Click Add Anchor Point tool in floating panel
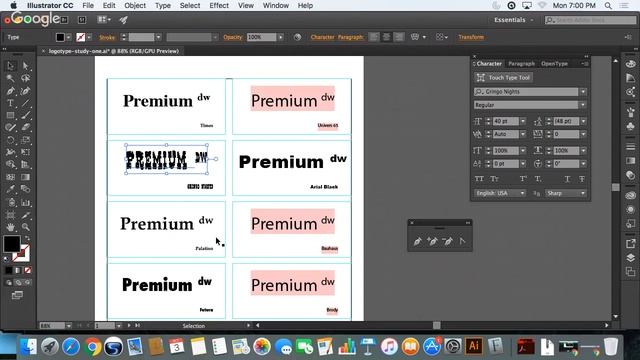 (432, 241)
